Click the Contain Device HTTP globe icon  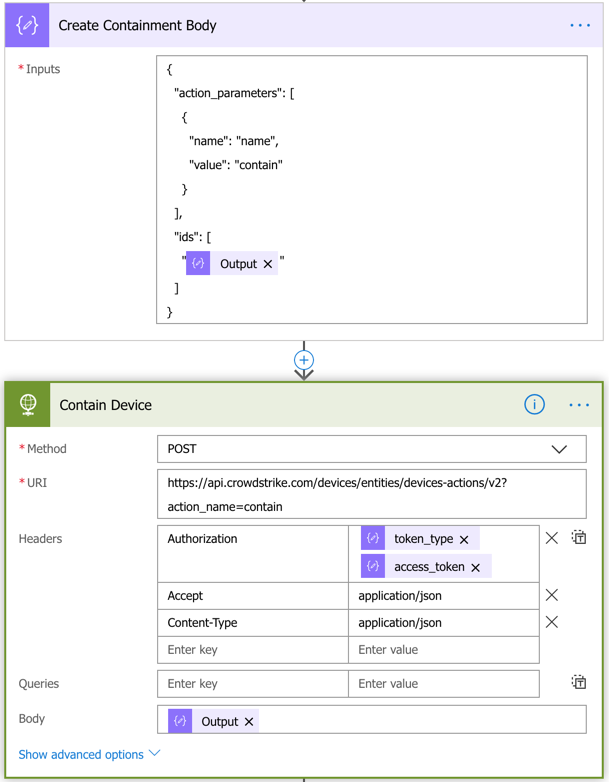click(28, 405)
